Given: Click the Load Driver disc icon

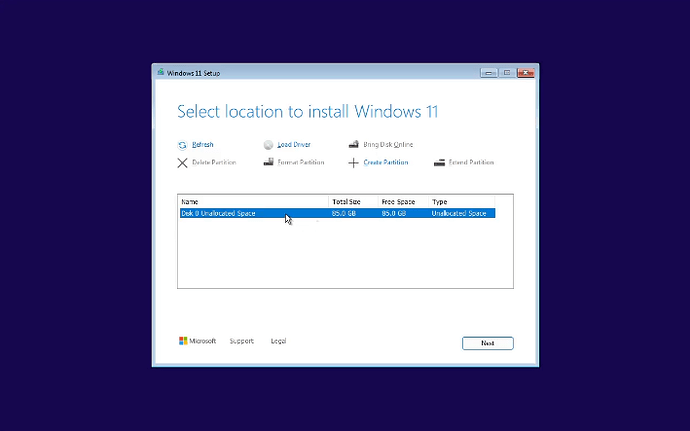Looking at the screenshot, I should click(x=268, y=145).
